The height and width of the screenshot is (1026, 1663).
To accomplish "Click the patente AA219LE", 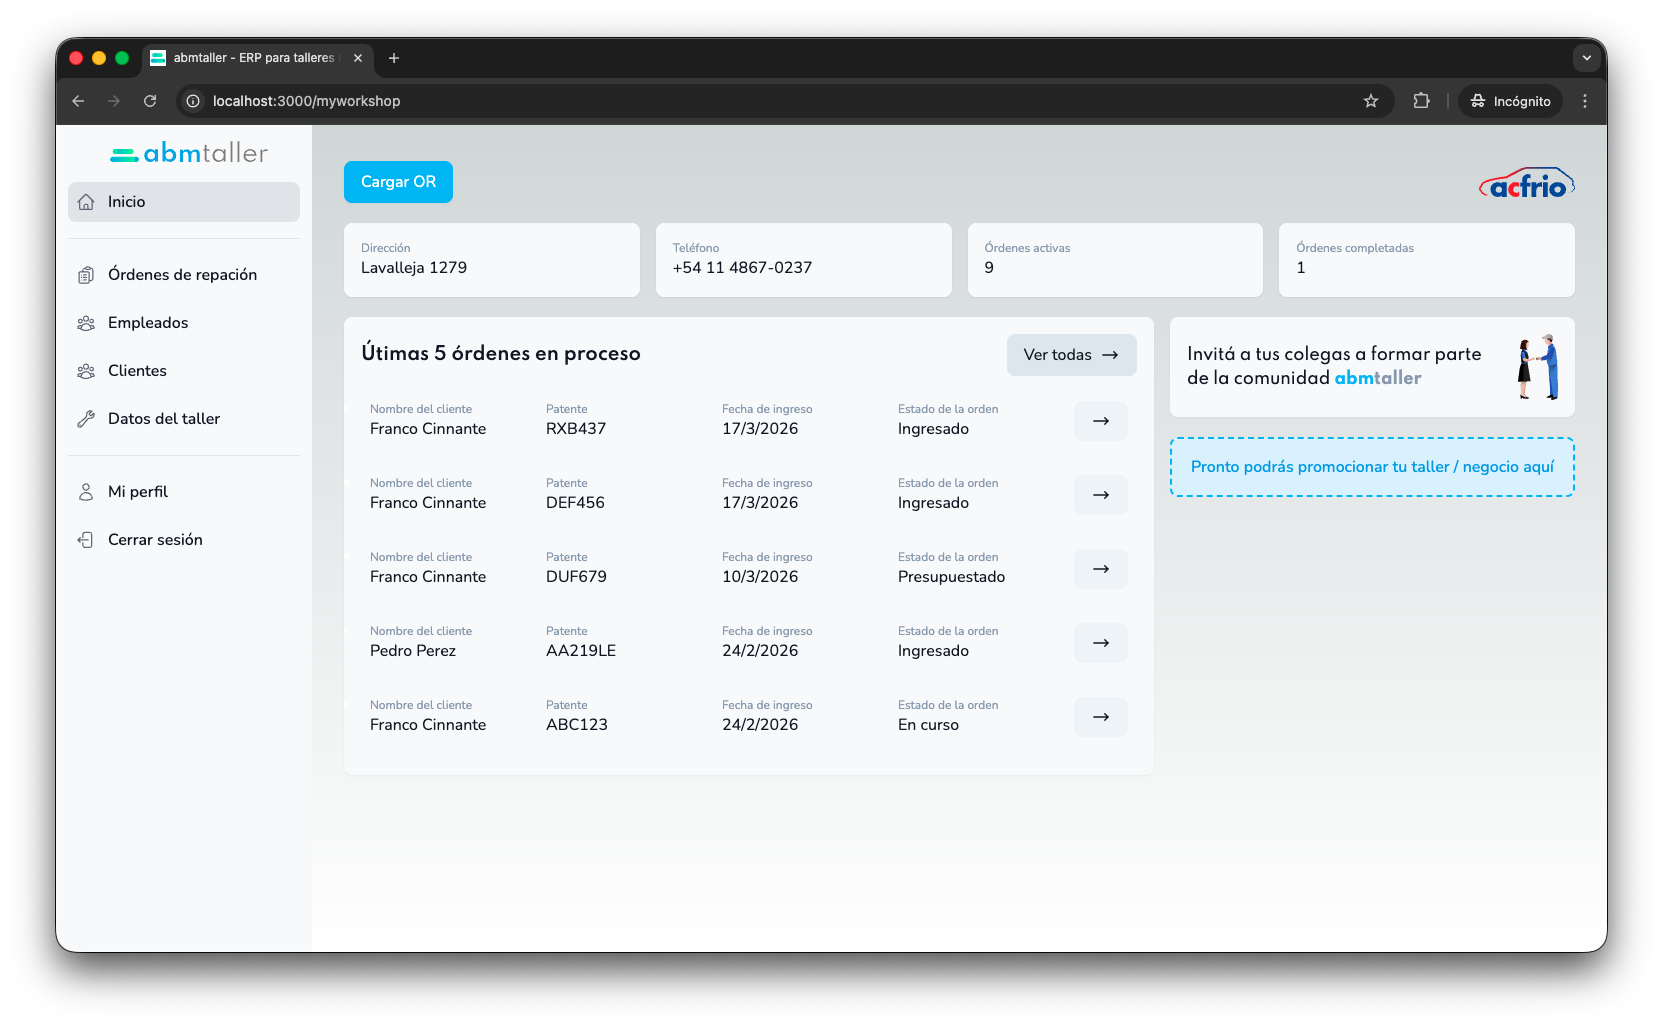I will (581, 651).
